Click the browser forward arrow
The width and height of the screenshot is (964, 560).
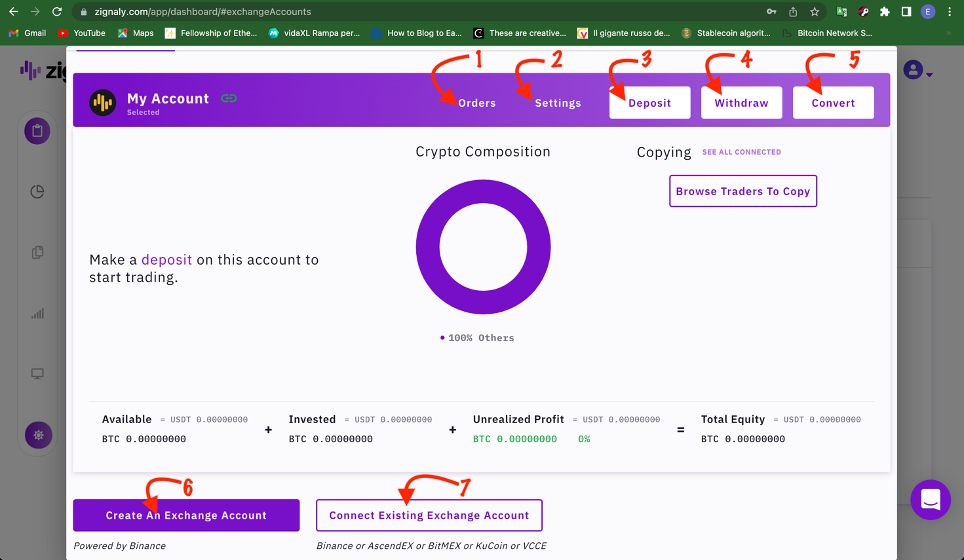click(x=35, y=11)
